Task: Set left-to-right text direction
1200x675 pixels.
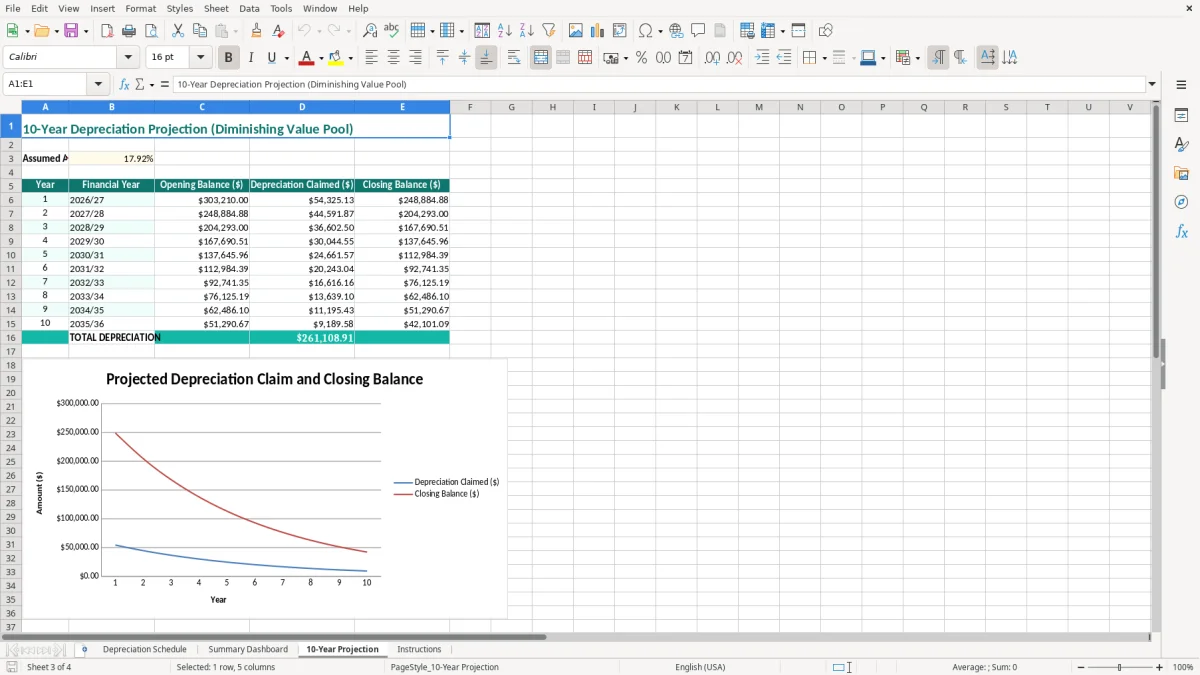Action: pyautogui.click(x=938, y=58)
